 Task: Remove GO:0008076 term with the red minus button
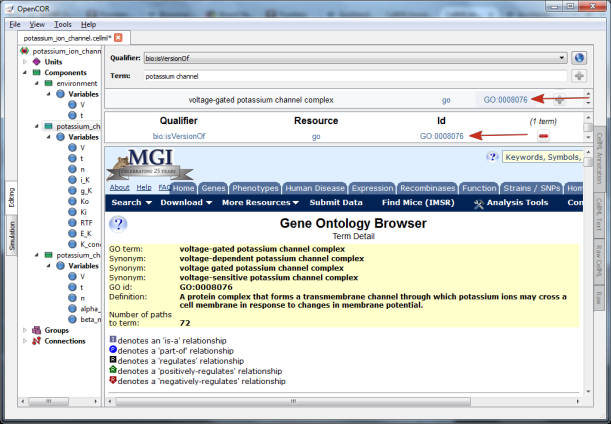[x=543, y=136]
